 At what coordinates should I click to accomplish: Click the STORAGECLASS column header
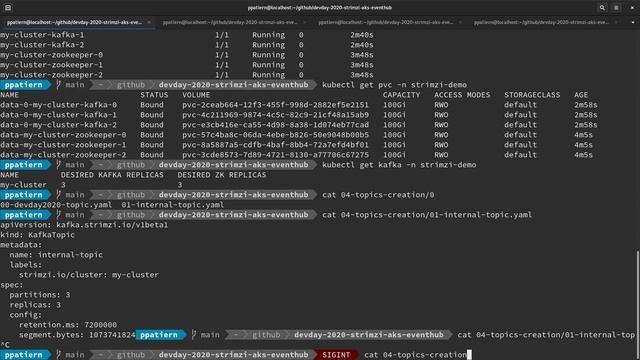coord(532,95)
